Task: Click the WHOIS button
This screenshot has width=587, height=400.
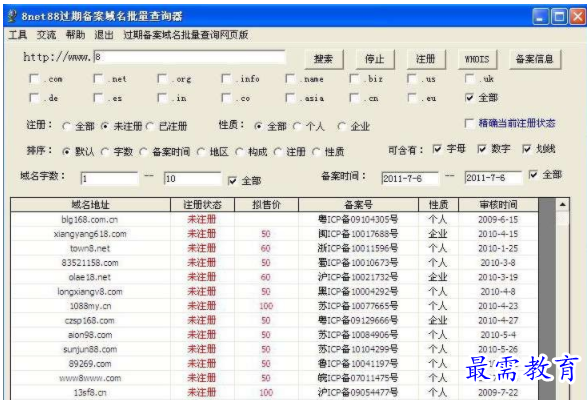Action: [x=477, y=59]
